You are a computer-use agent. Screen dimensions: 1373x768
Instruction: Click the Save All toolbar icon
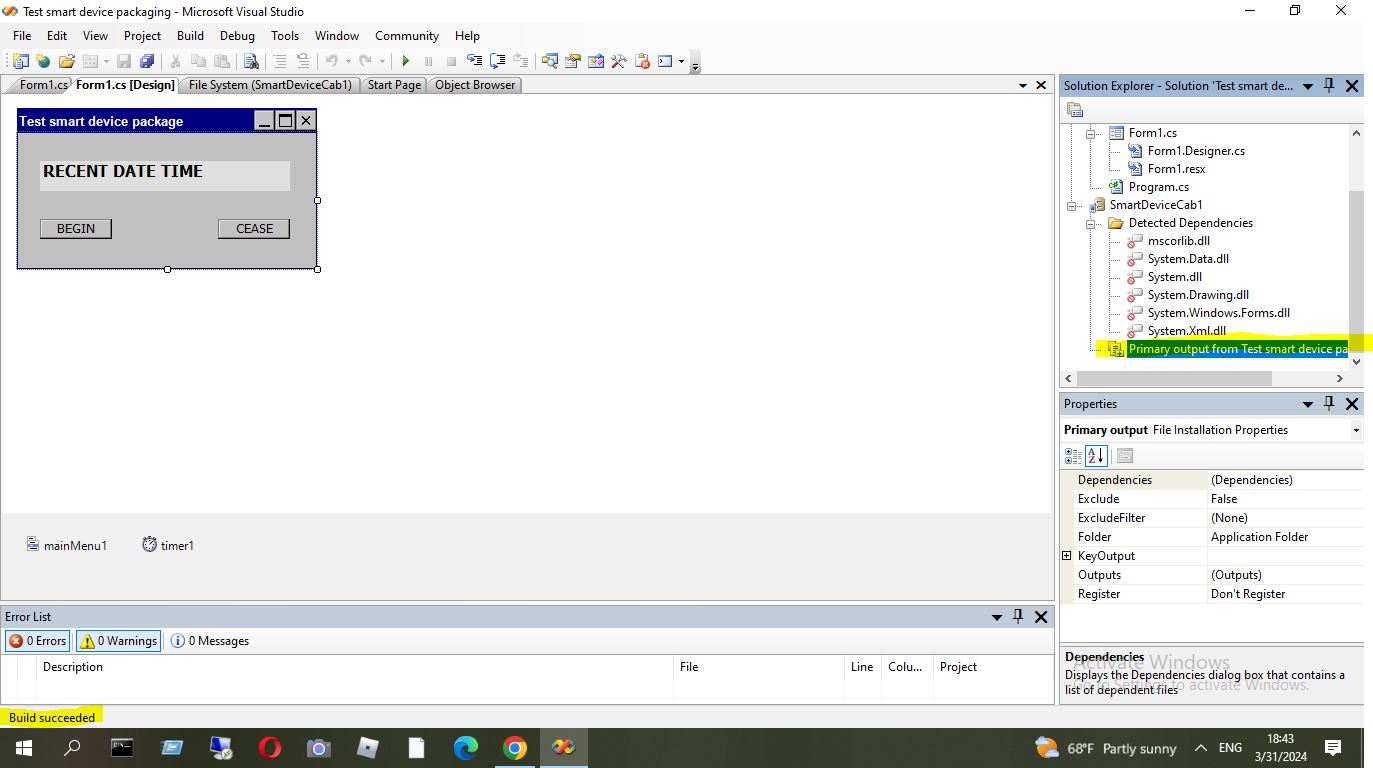tap(147, 61)
